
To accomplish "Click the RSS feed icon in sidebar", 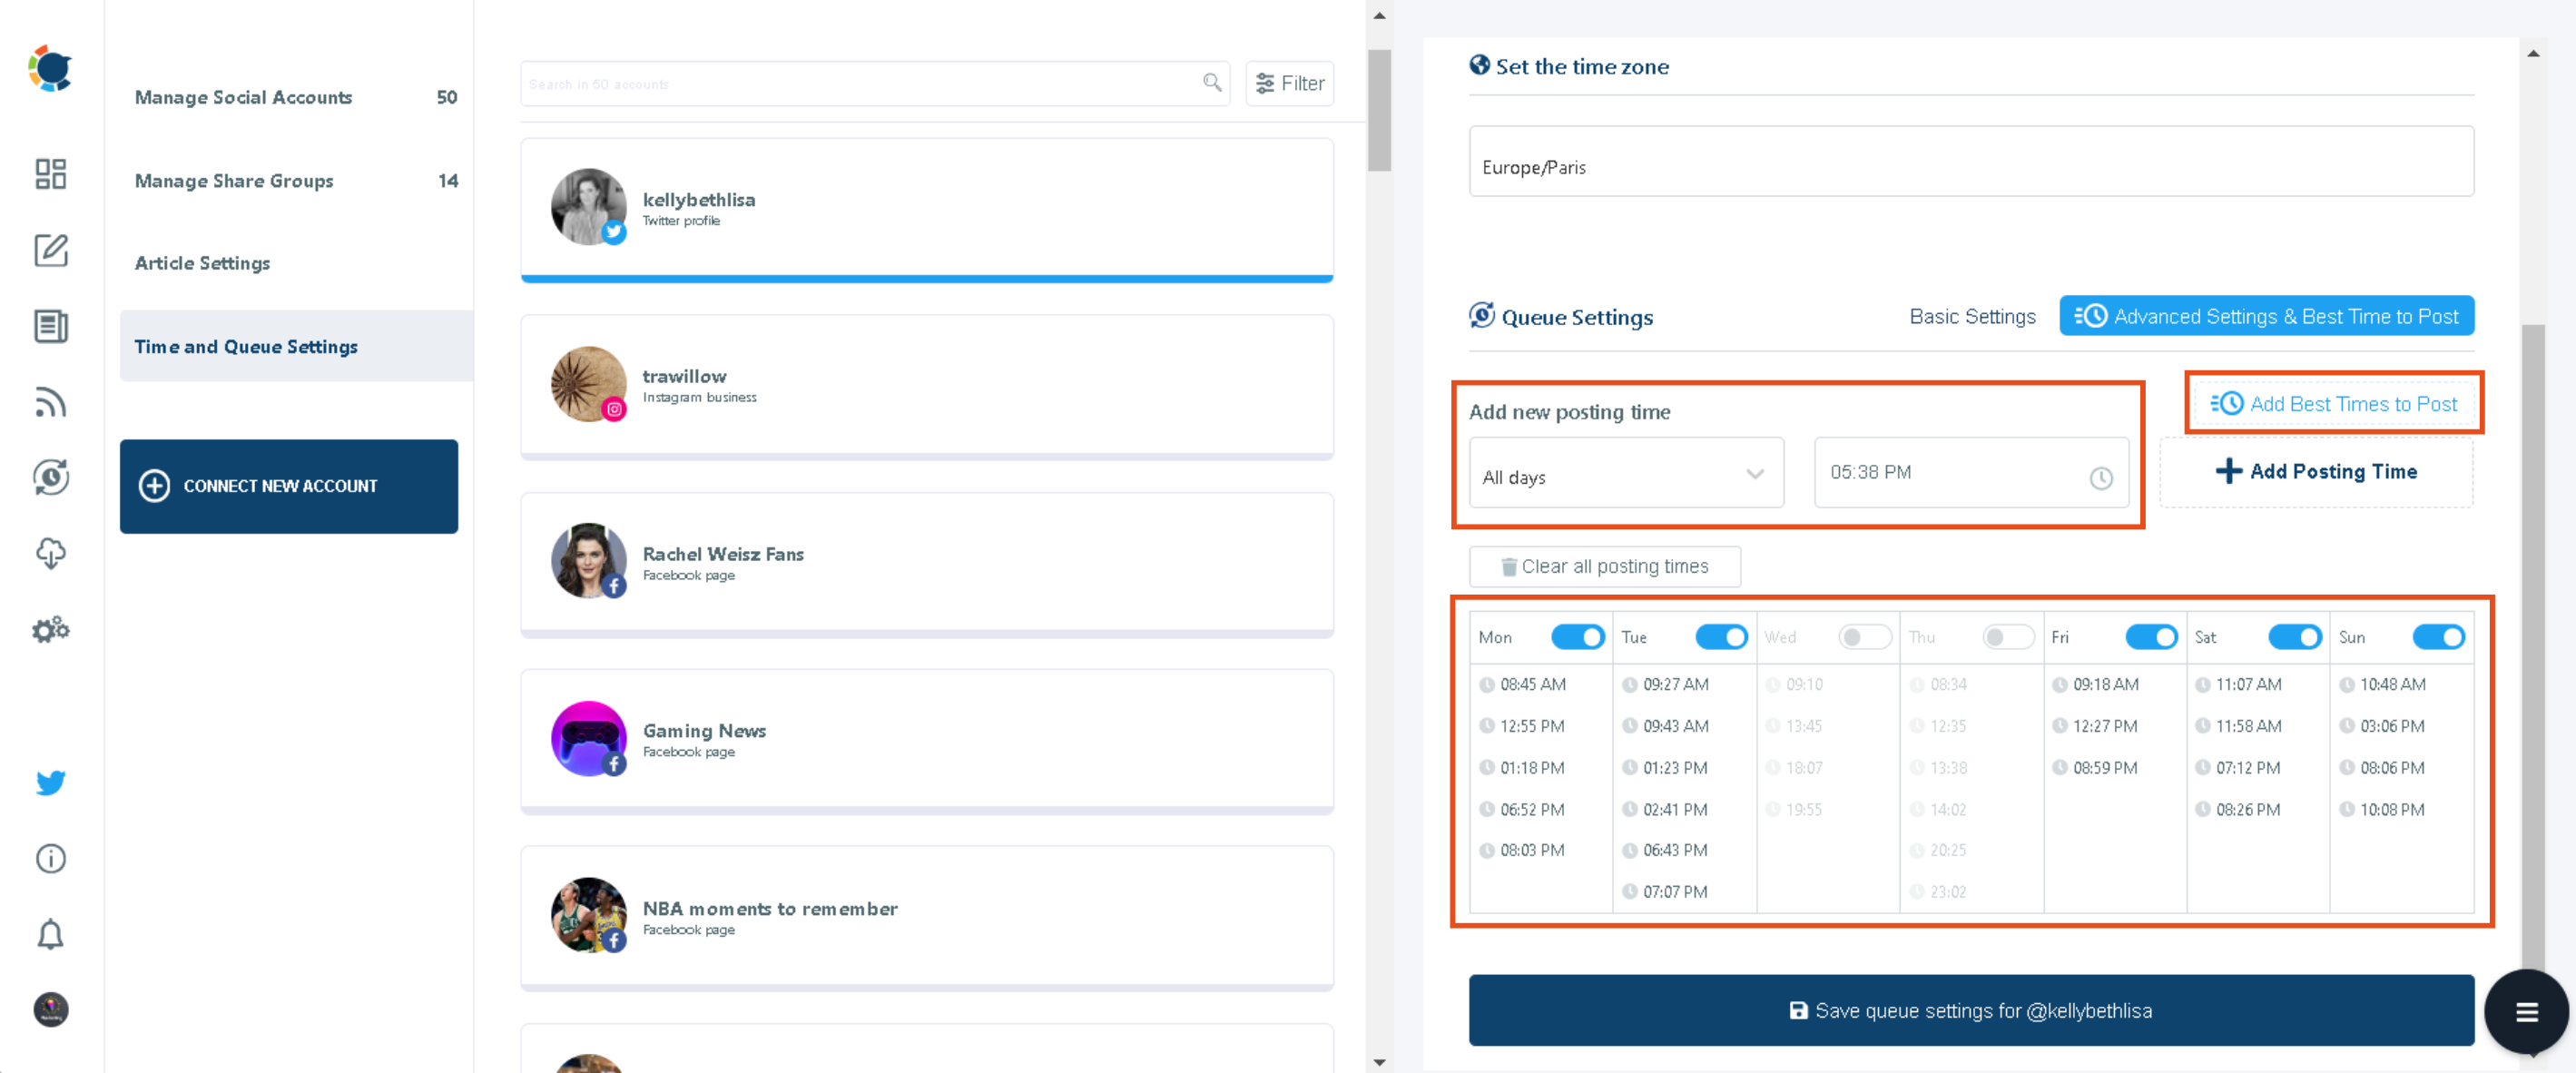I will coord(49,401).
